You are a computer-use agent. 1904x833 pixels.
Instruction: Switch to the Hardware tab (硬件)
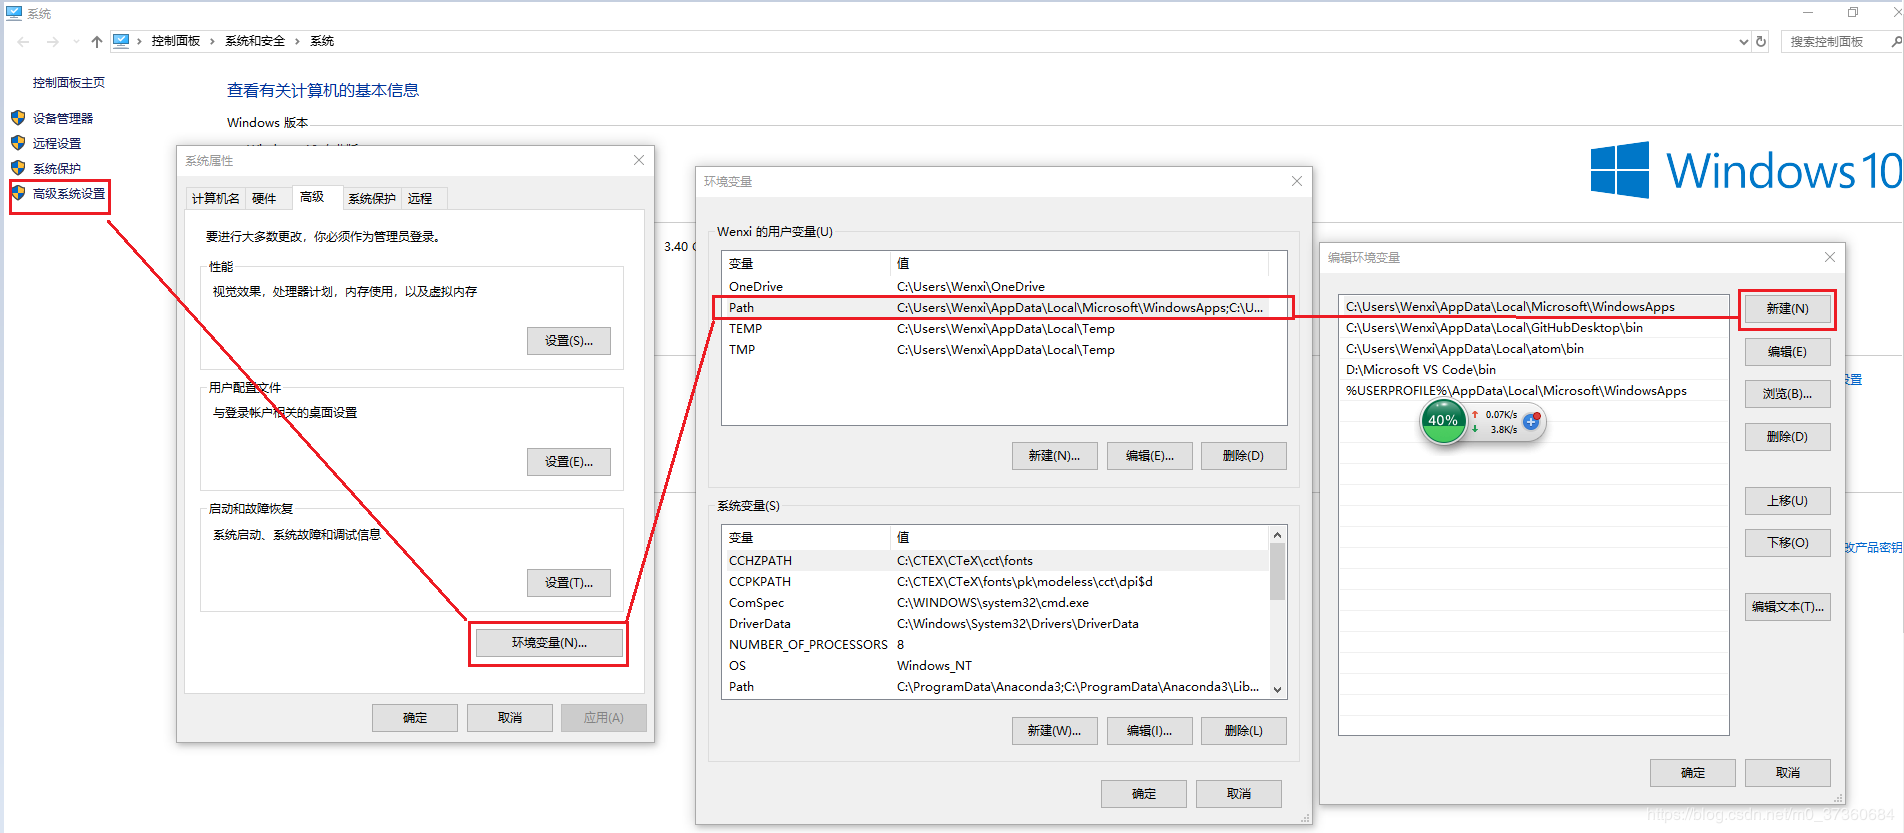click(264, 198)
